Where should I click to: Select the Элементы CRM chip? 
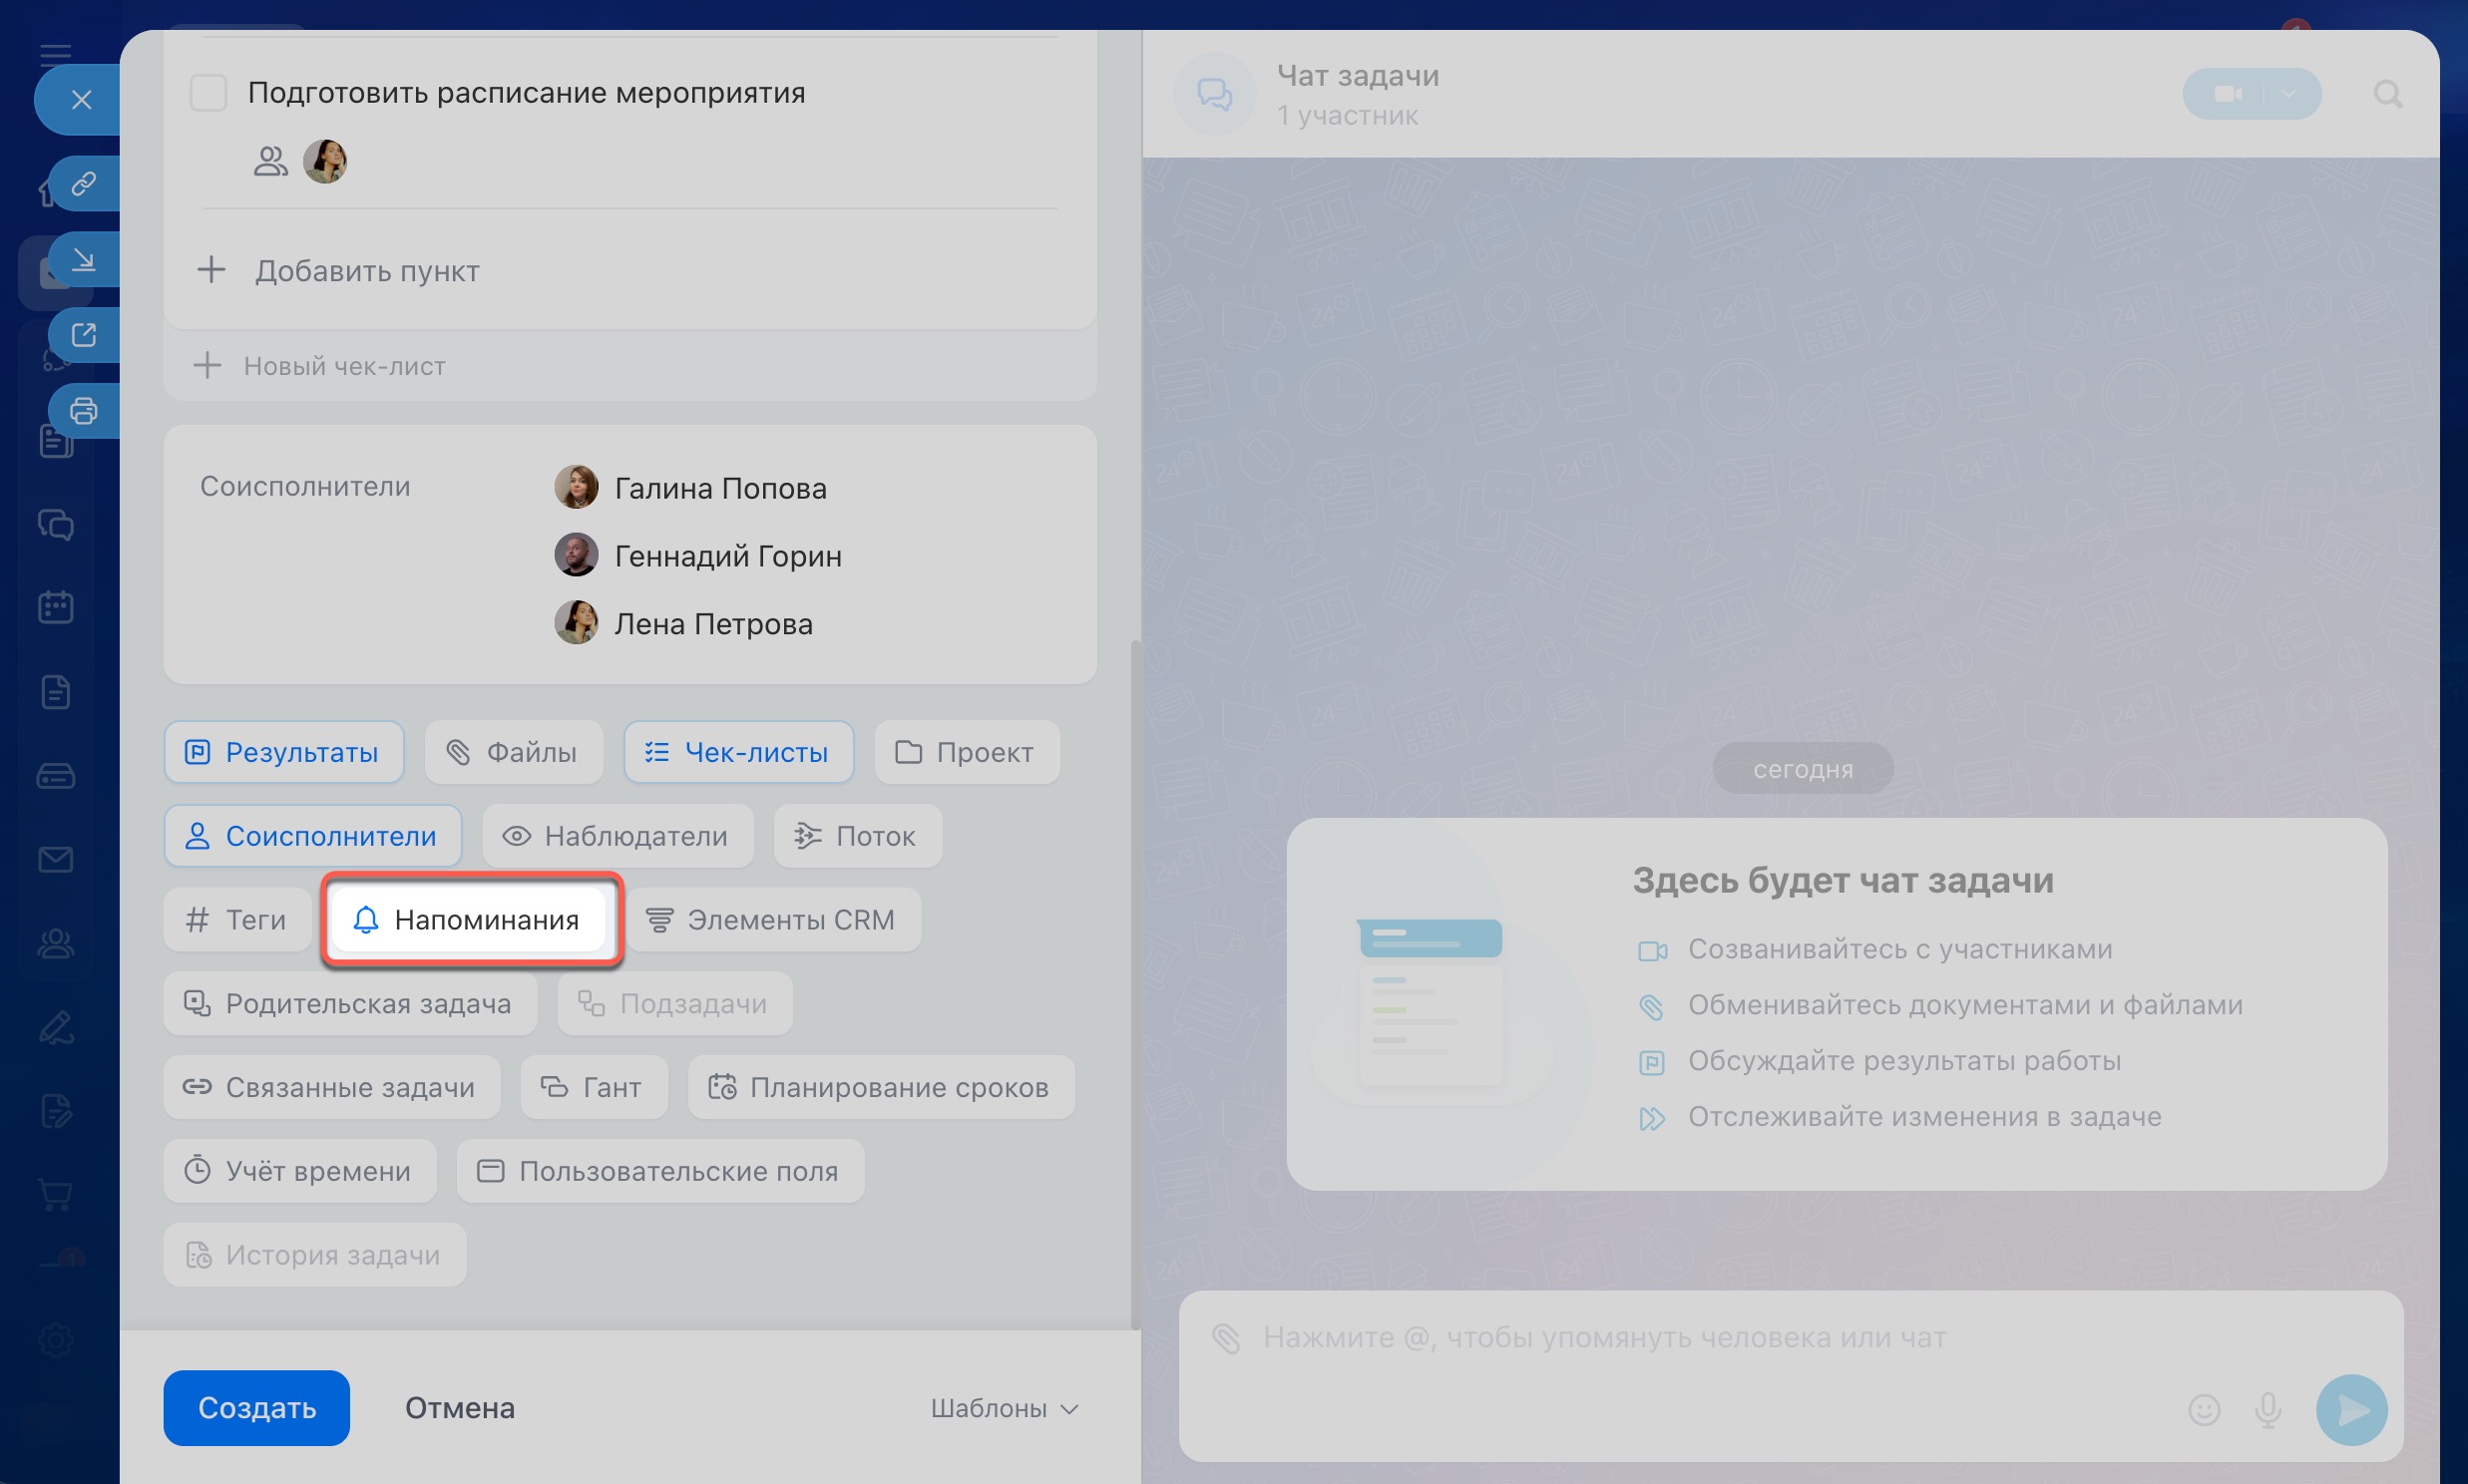tap(771, 920)
